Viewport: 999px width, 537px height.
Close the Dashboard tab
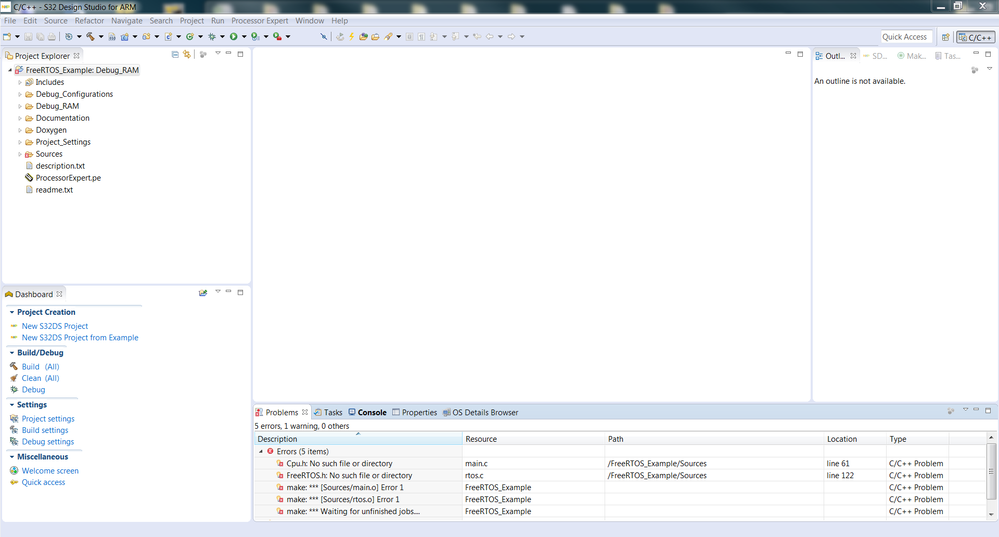coord(59,294)
